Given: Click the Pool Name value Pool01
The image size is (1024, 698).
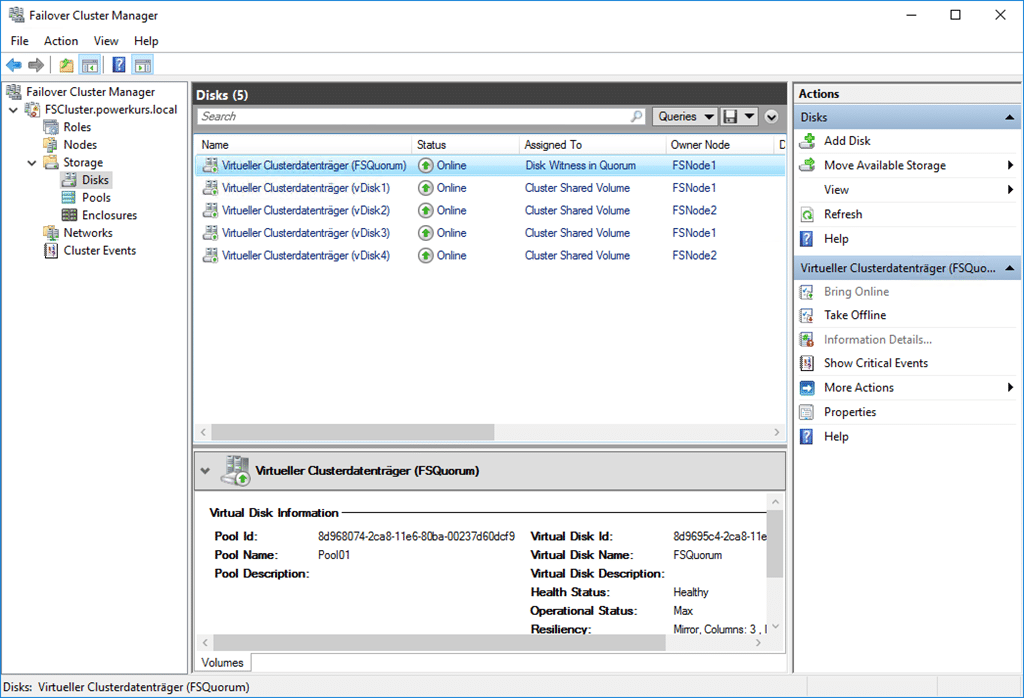Looking at the screenshot, I should point(334,555).
